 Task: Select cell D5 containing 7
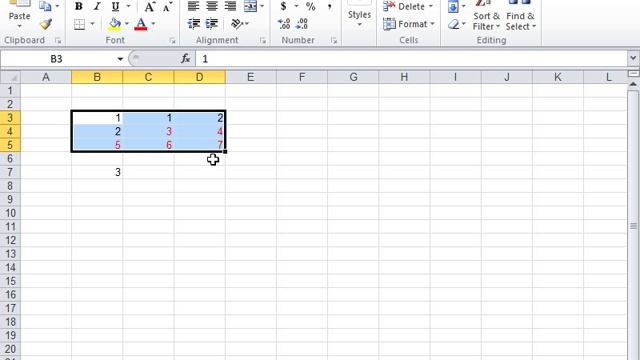tap(200, 145)
